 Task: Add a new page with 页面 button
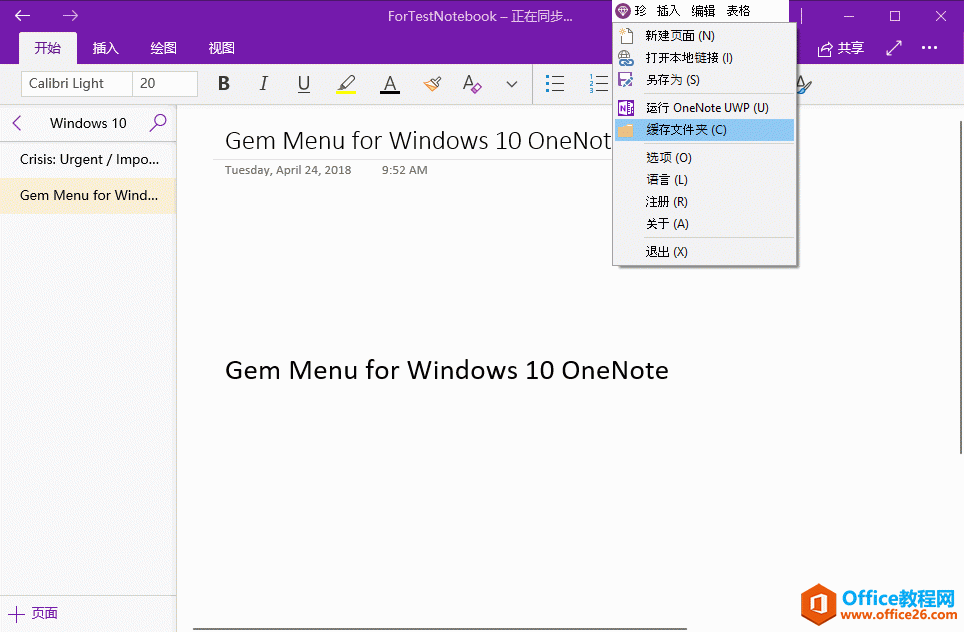click(34, 613)
